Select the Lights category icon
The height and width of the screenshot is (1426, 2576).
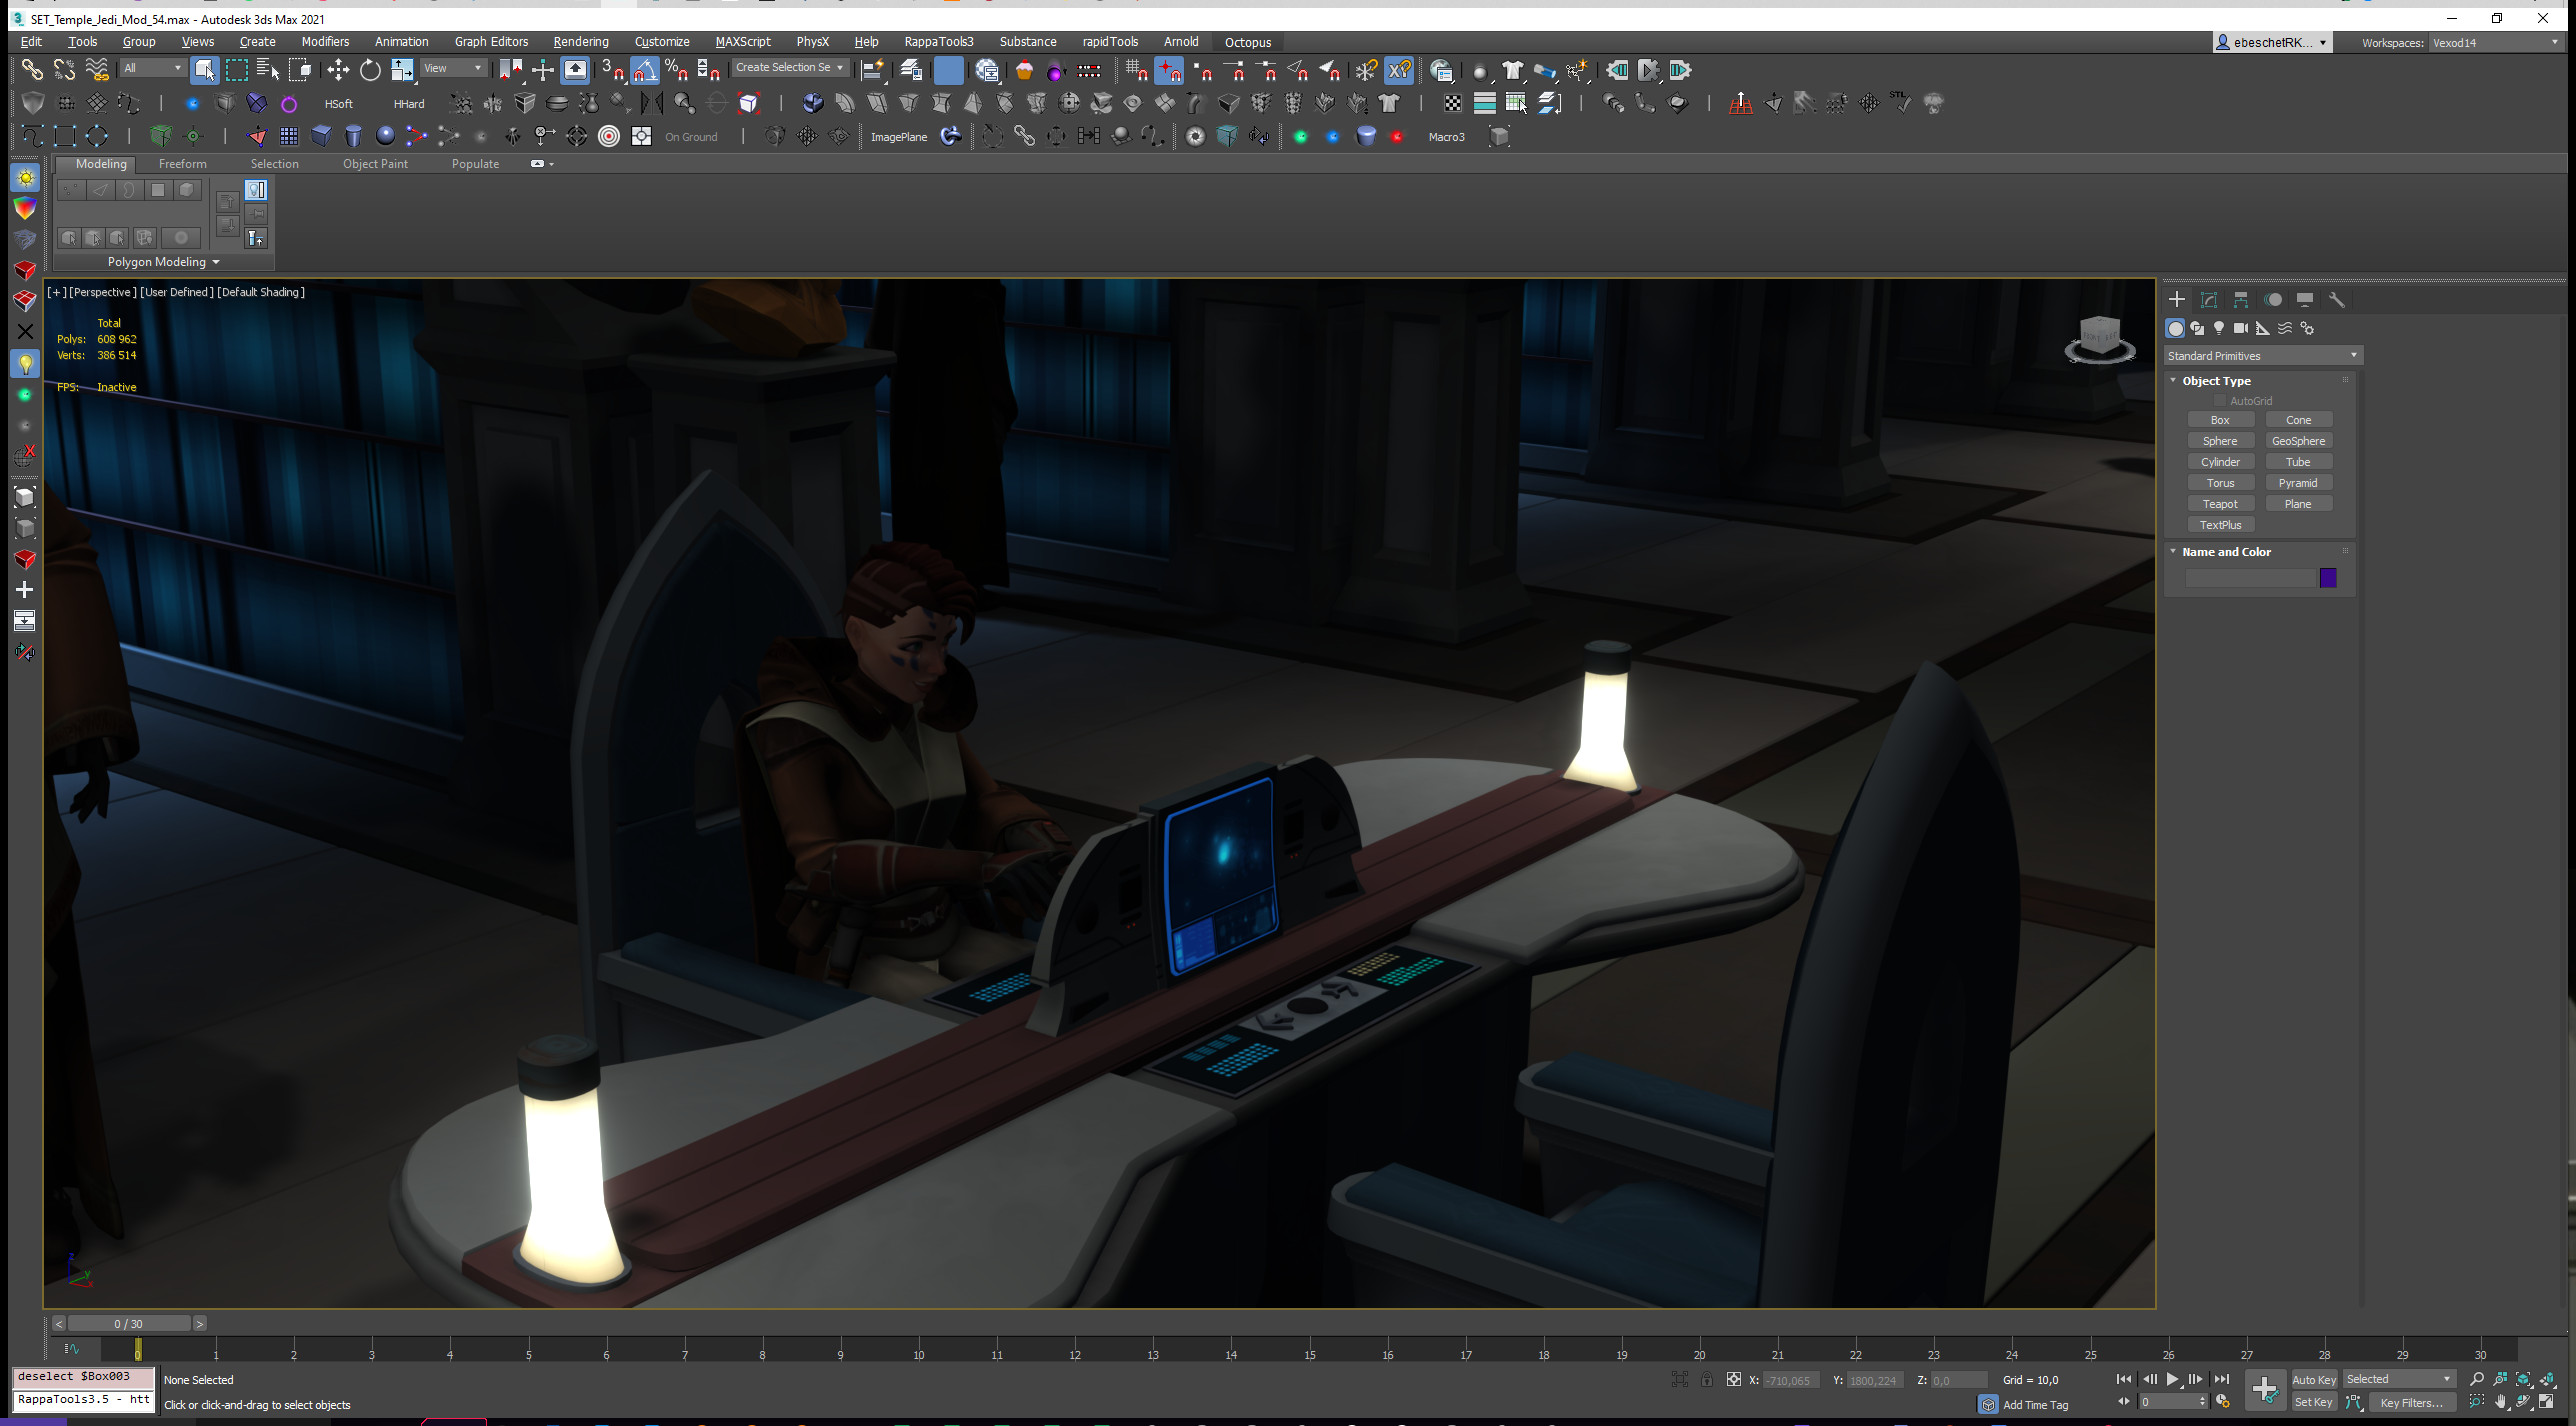(x=2219, y=328)
